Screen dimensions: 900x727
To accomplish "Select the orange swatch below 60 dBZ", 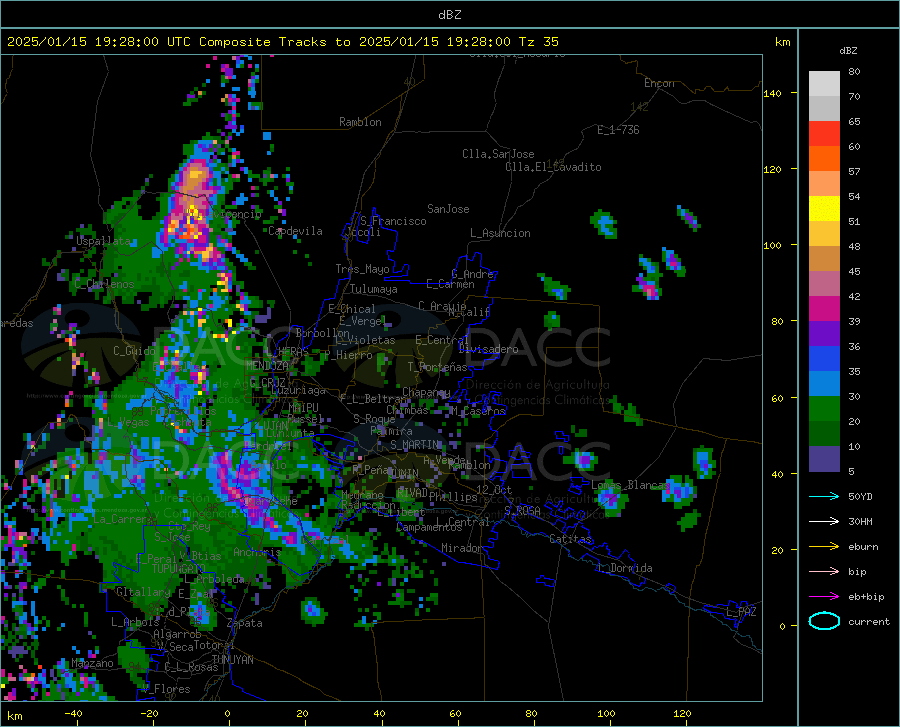I will pyautogui.click(x=824, y=159).
